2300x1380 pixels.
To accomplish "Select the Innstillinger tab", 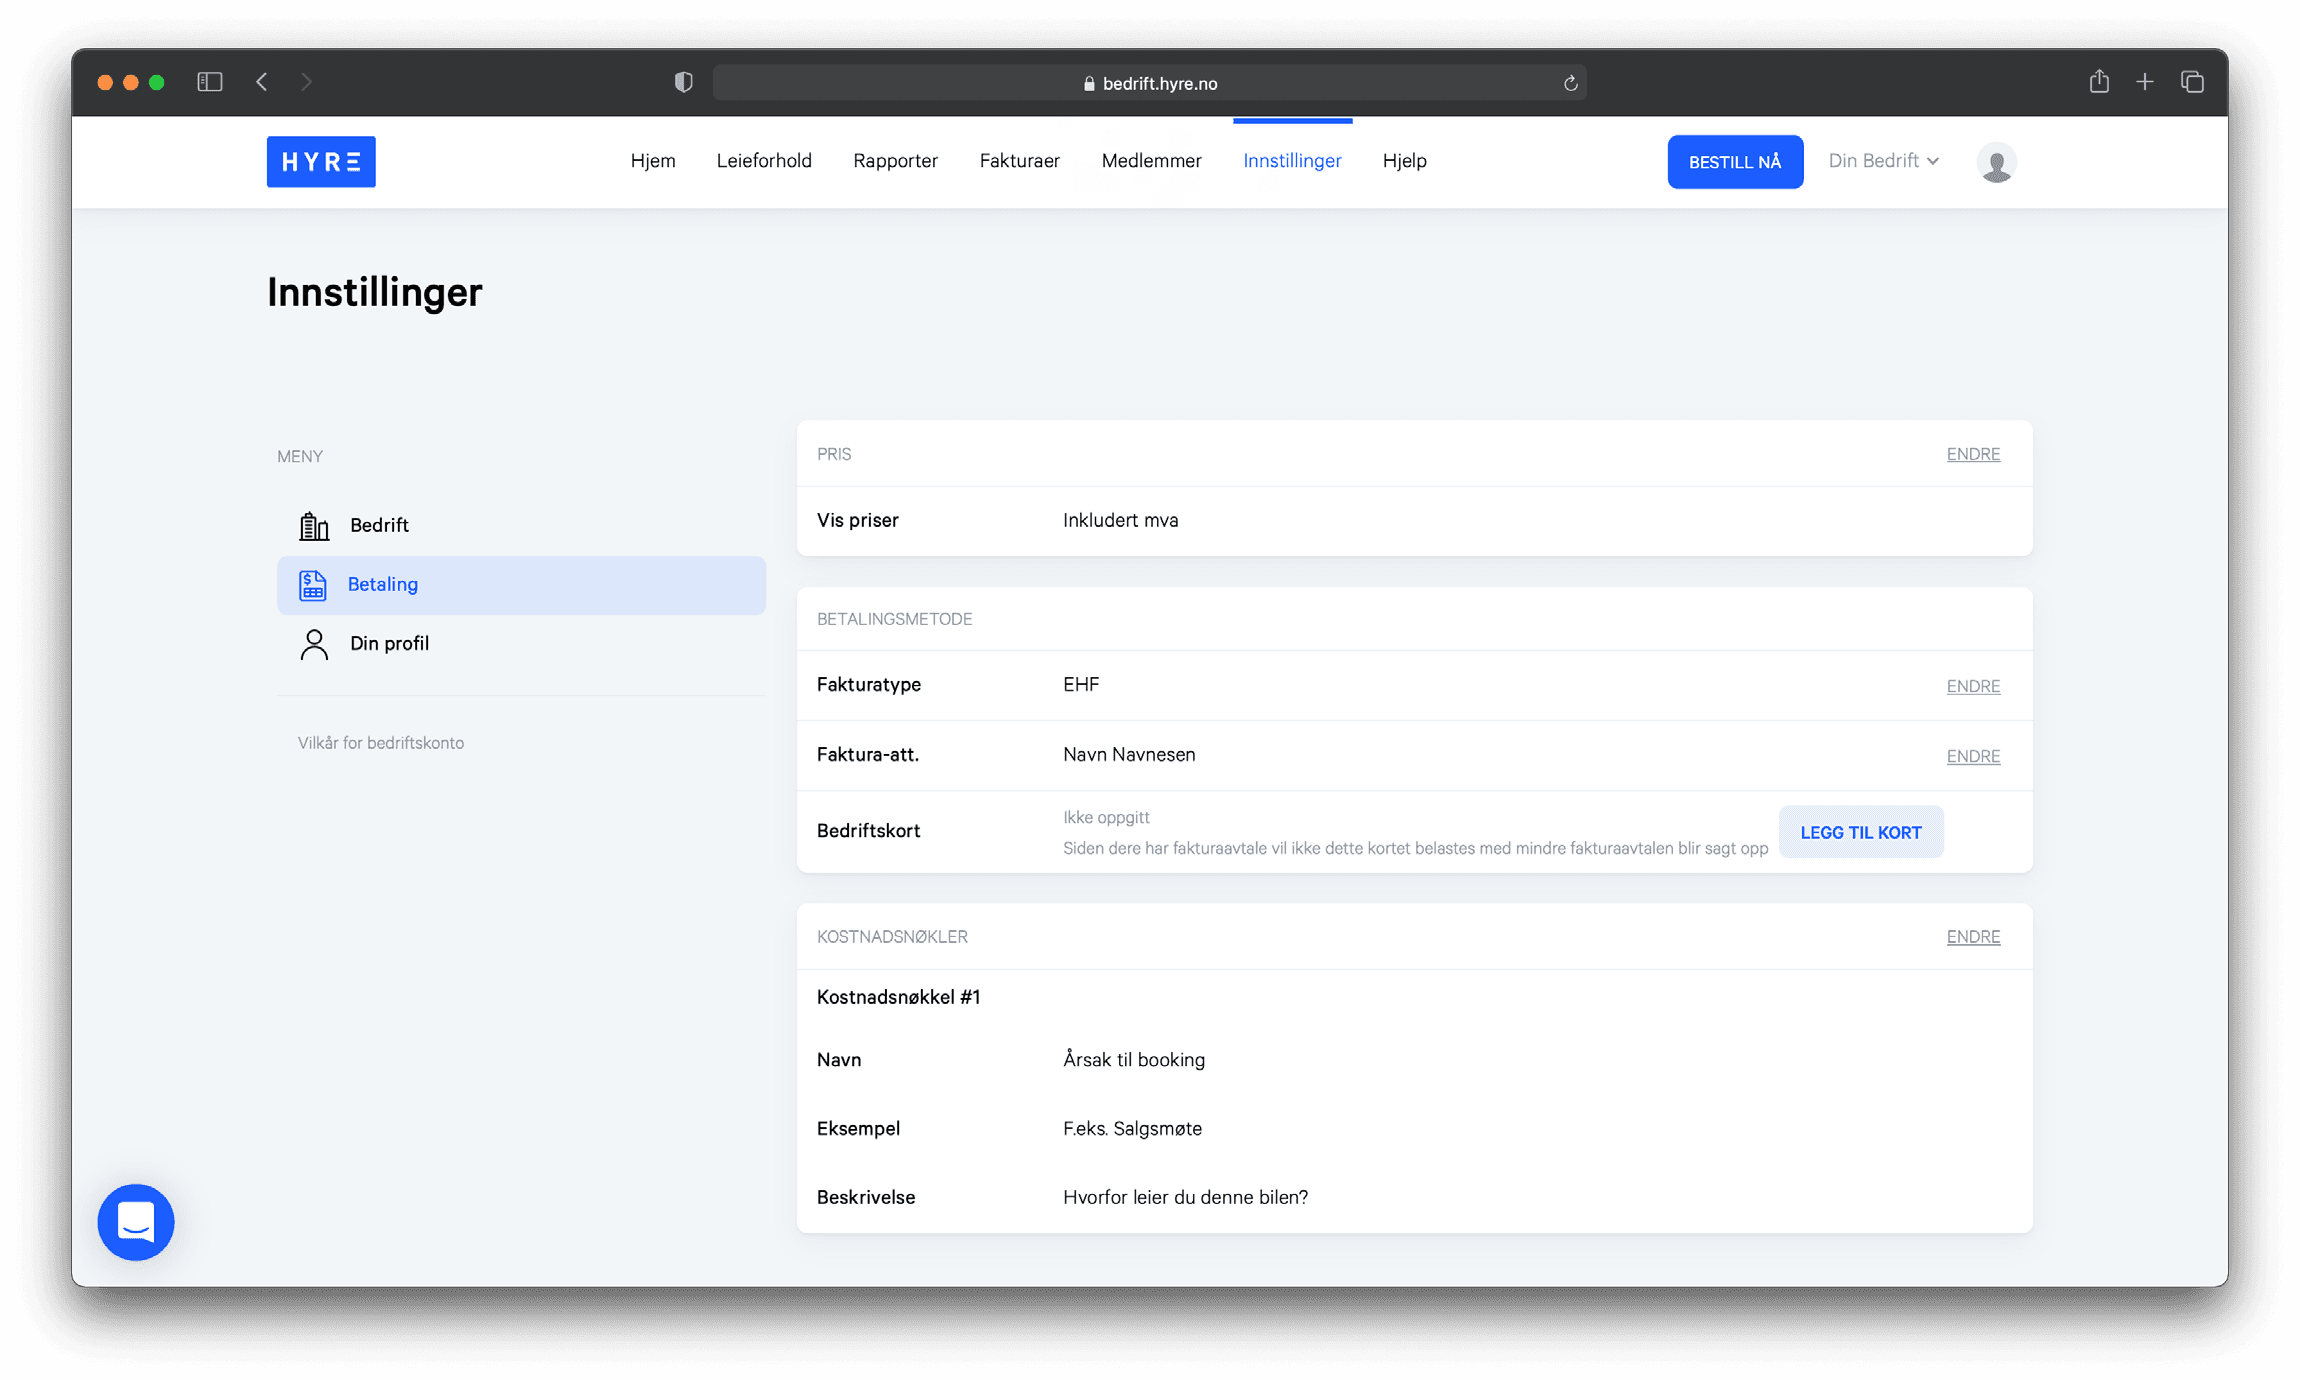I will point(1292,161).
